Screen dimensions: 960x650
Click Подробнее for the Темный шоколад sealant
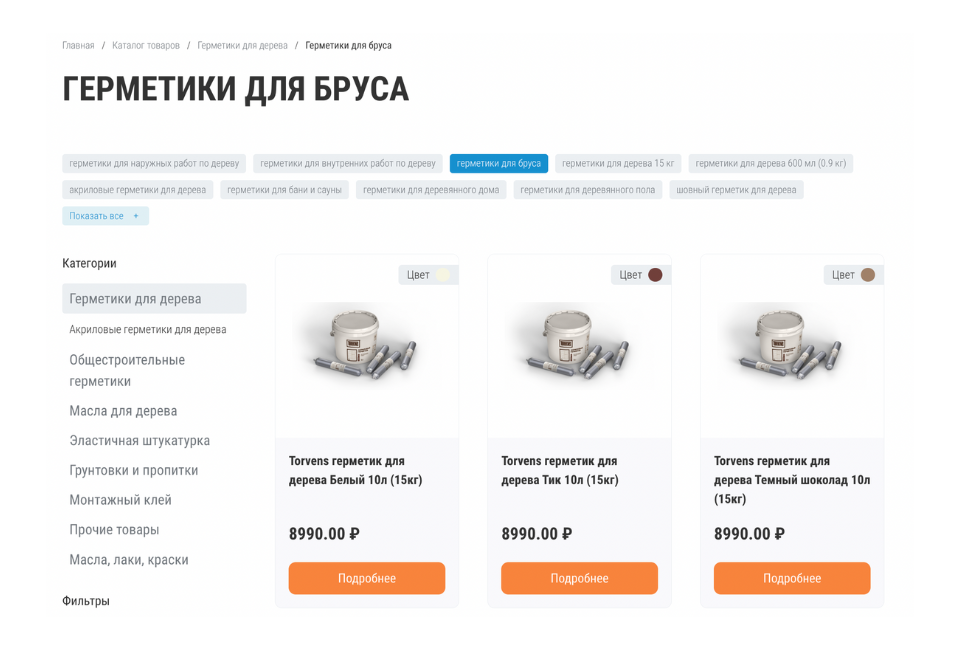click(792, 578)
